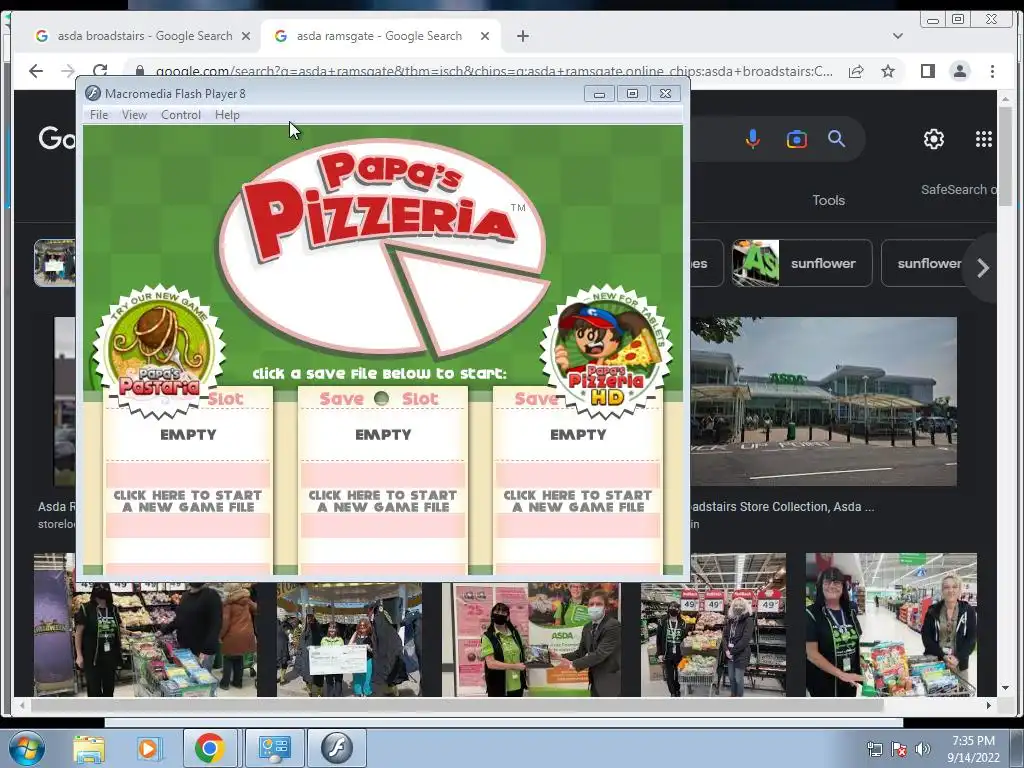The height and width of the screenshot is (768, 1024).
Task: Open the giant cheque presentation image
Action: pos(349,639)
